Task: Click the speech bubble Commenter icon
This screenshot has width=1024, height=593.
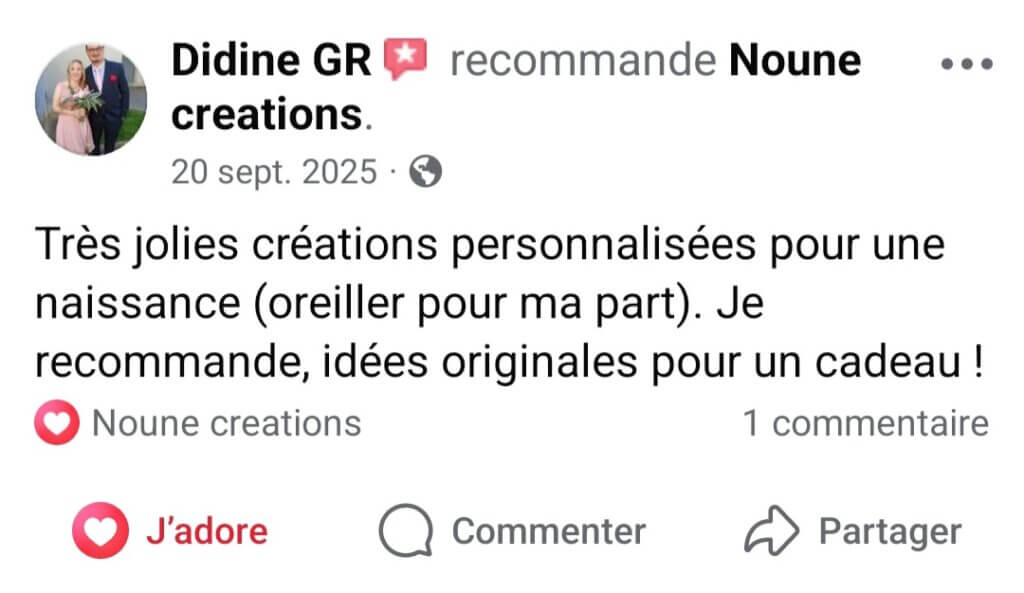Action: point(405,529)
